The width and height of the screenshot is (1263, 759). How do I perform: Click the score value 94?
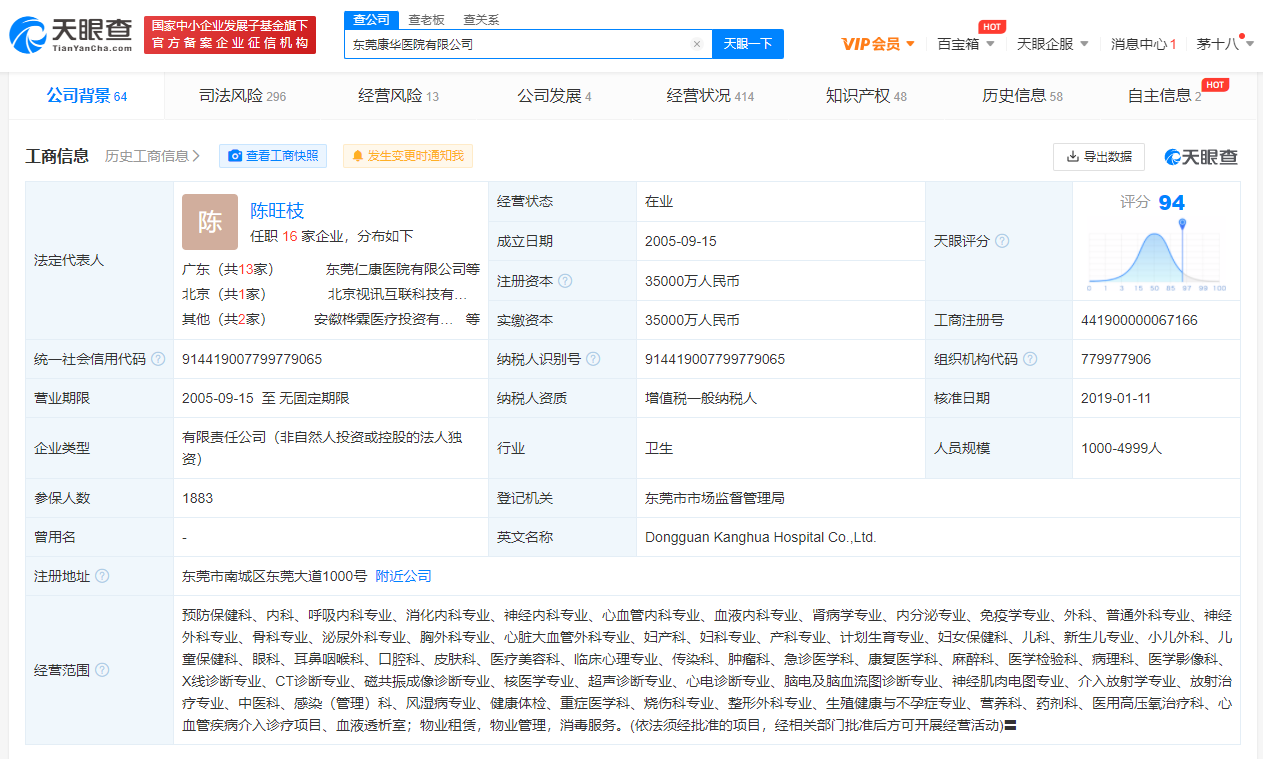[x=1172, y=203]
